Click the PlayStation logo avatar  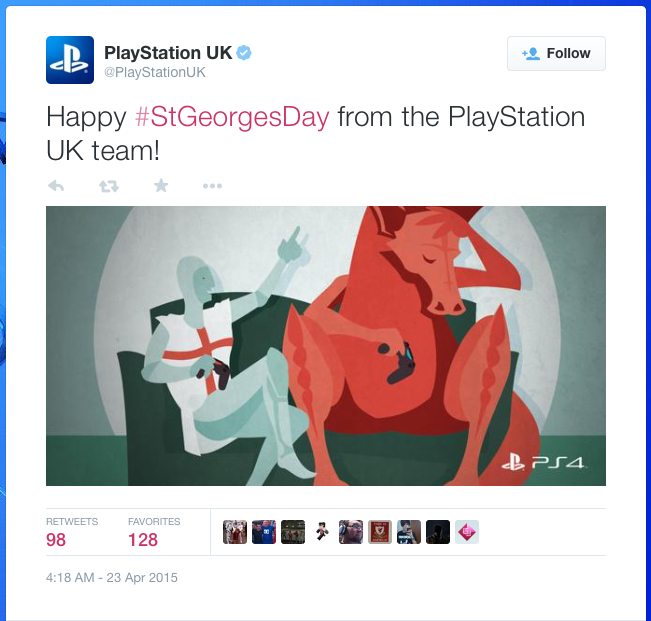pos(70,60)
